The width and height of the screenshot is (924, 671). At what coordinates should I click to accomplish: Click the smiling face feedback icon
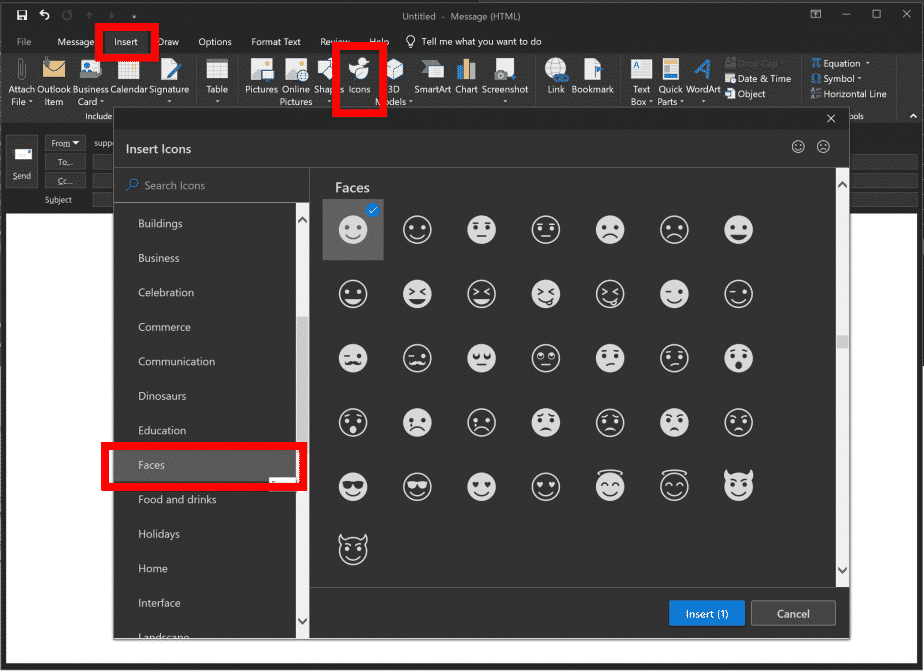click(x=798, y=146)
